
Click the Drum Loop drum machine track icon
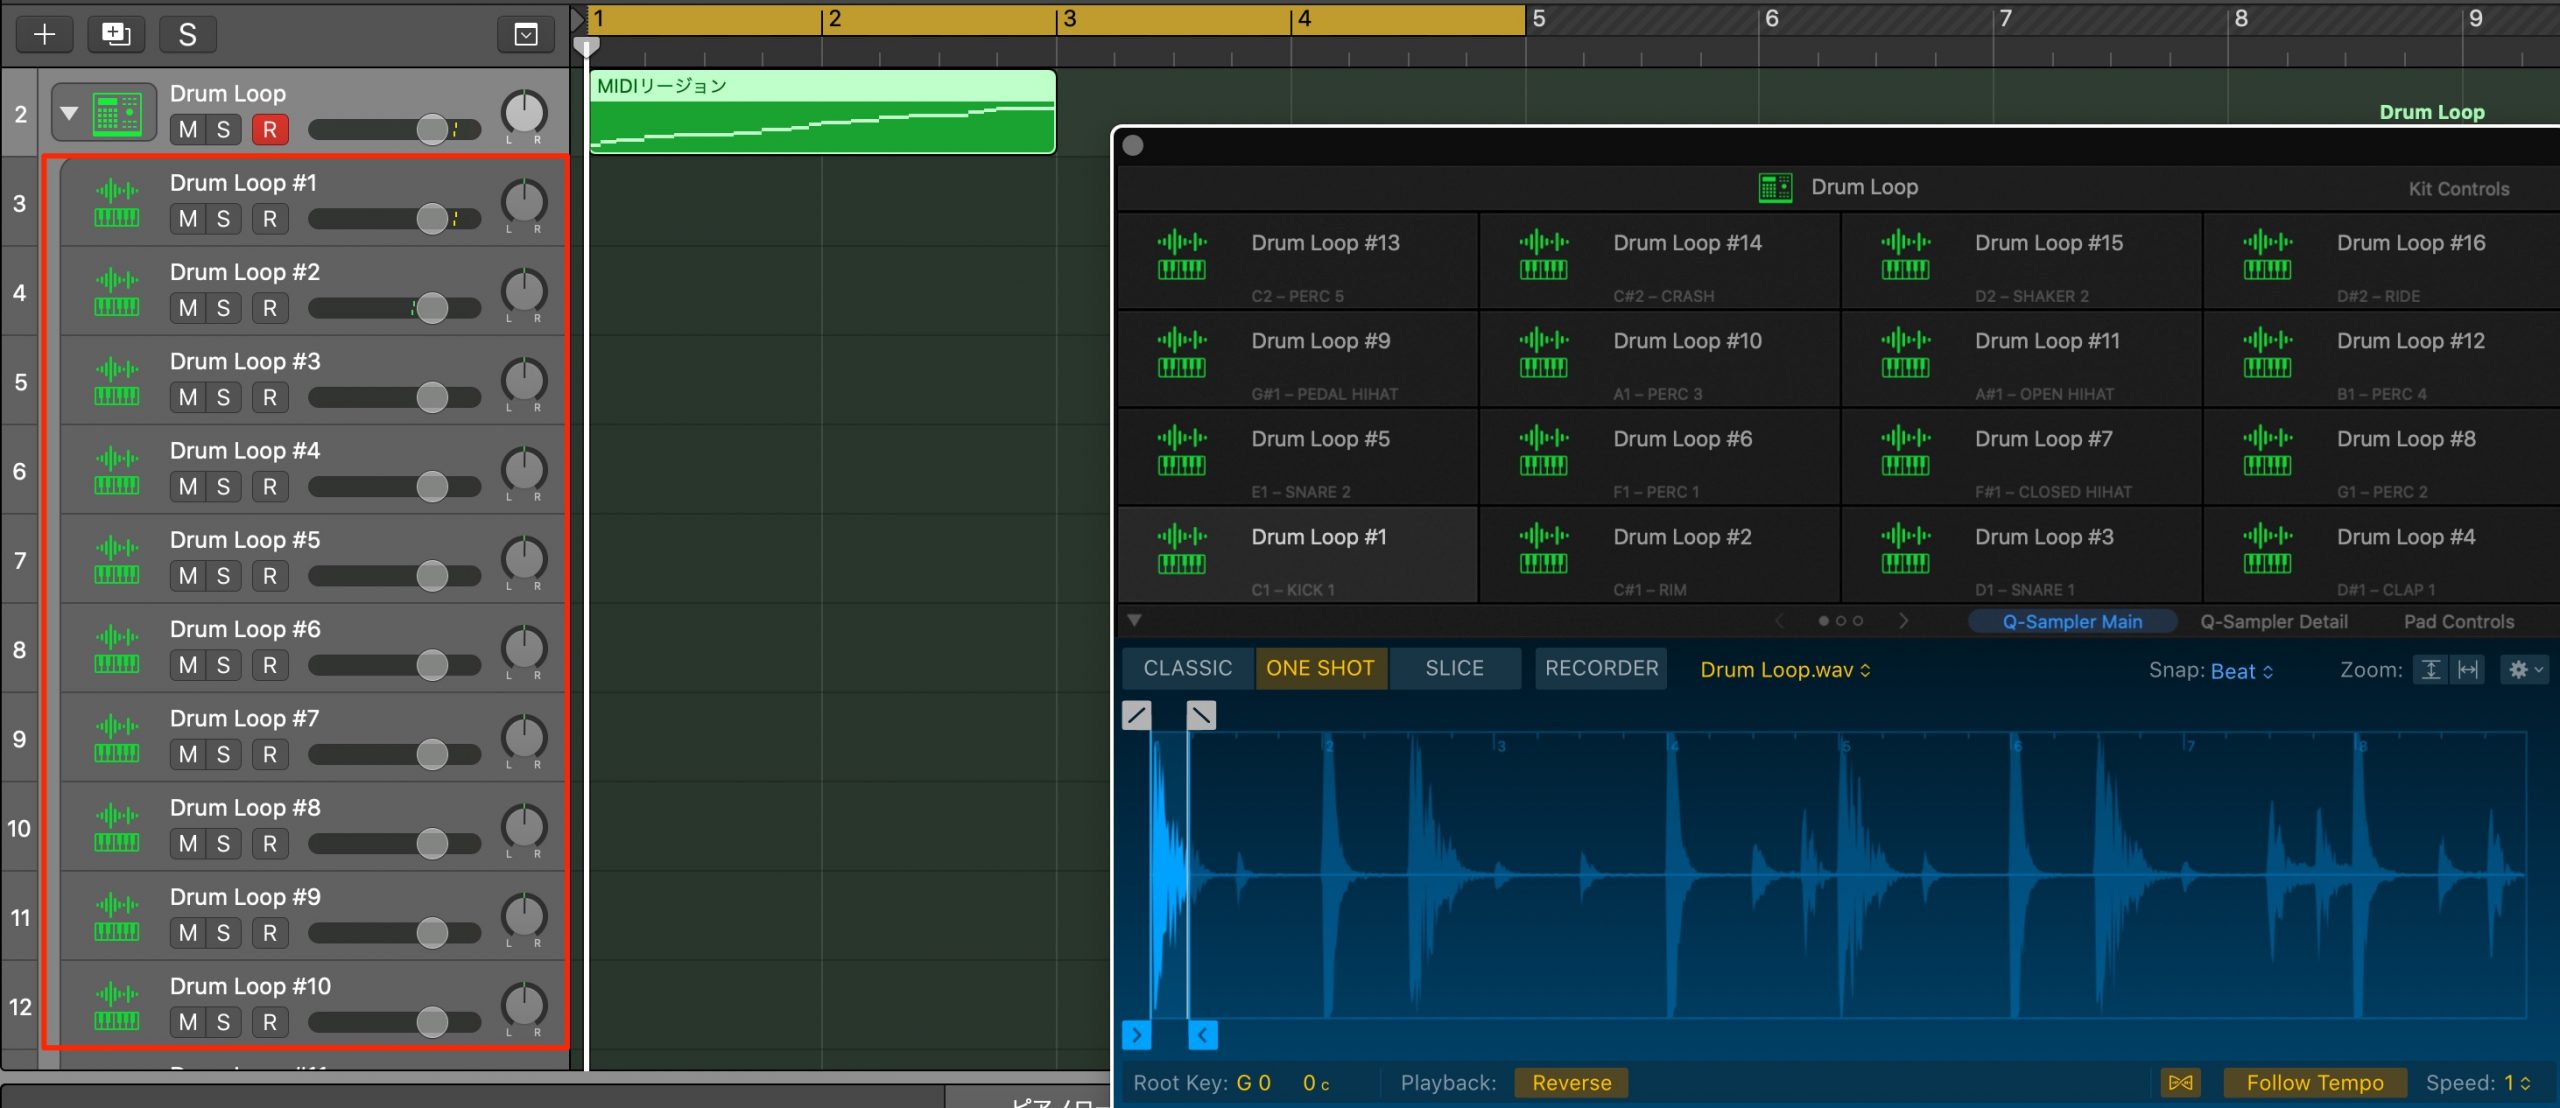pos(117,113)
